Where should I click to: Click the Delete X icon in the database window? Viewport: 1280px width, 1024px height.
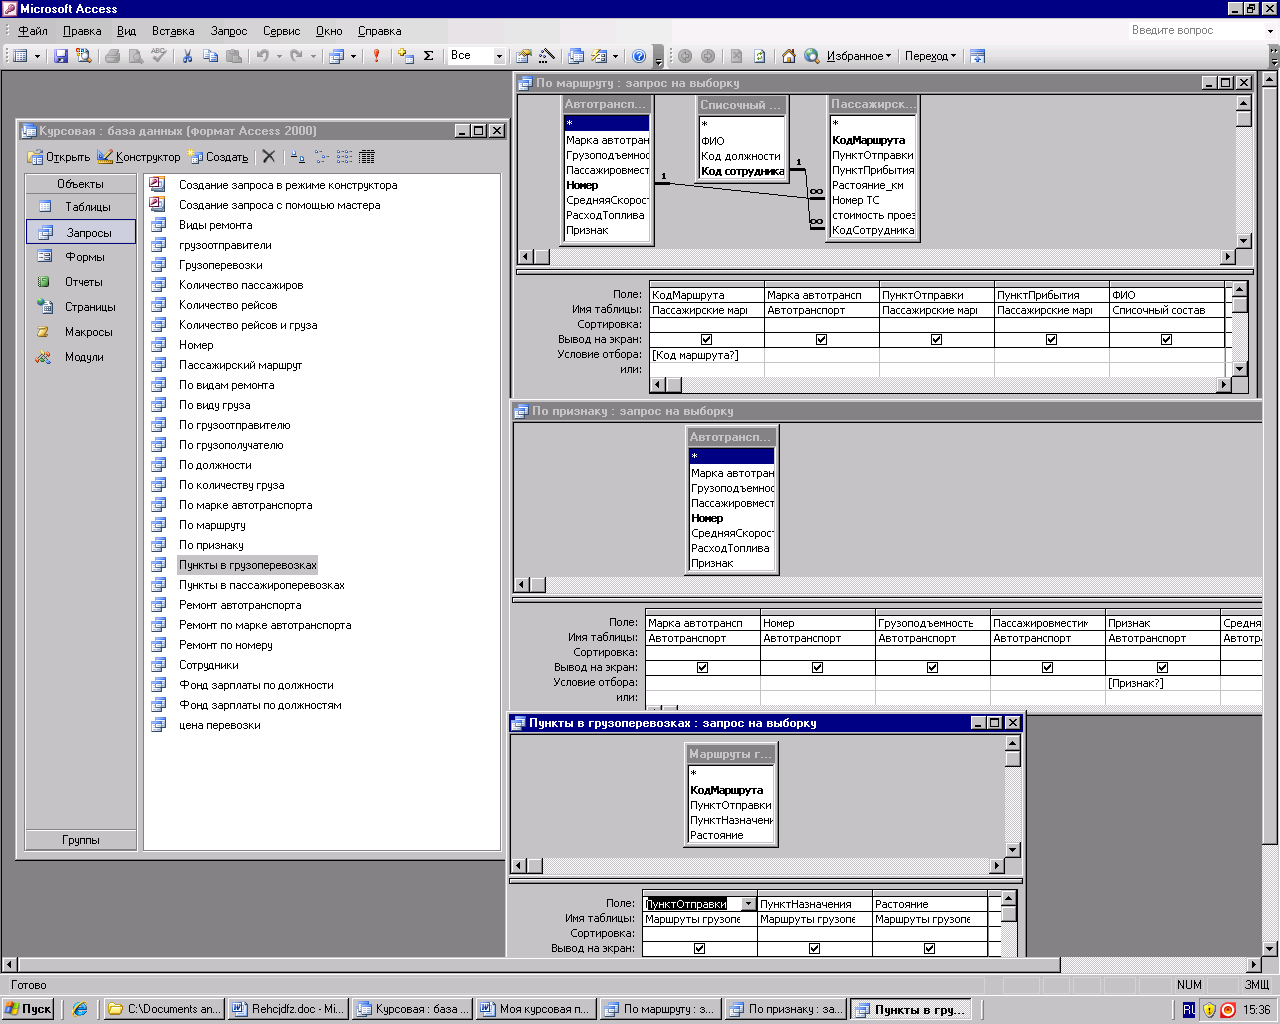[x=269, y=157]
